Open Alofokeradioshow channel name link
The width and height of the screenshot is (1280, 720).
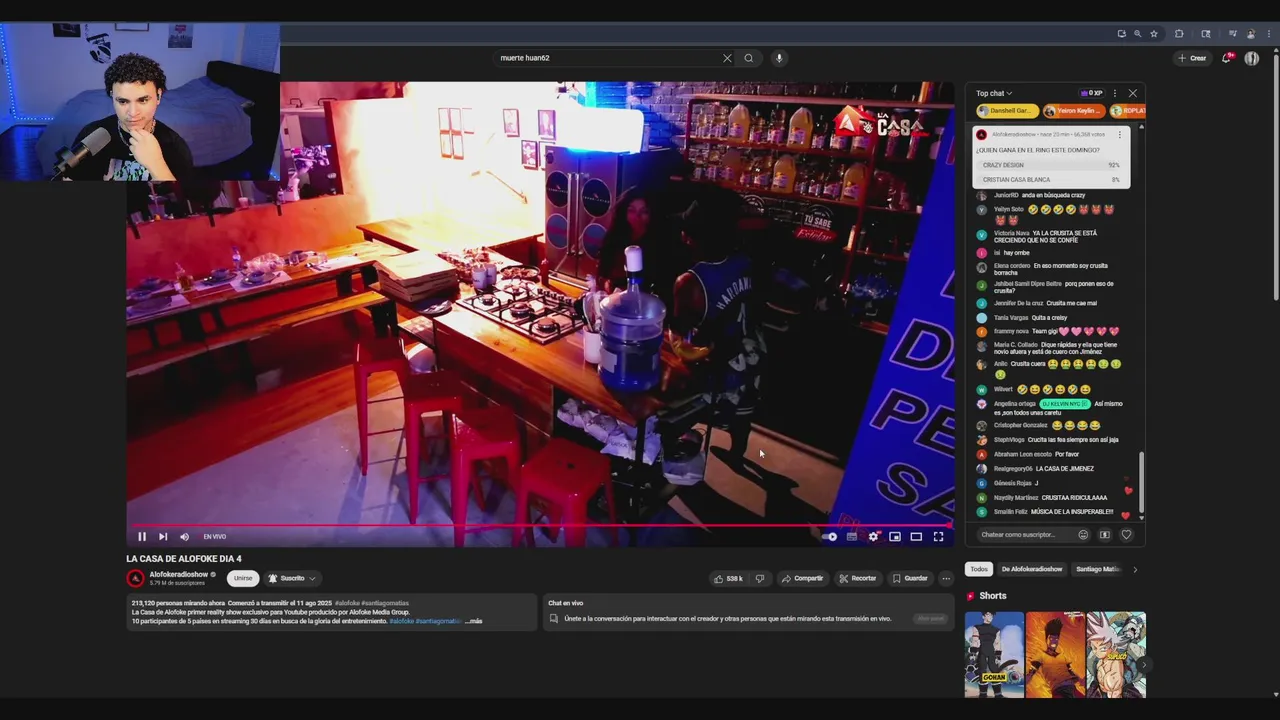coord(179,575)
